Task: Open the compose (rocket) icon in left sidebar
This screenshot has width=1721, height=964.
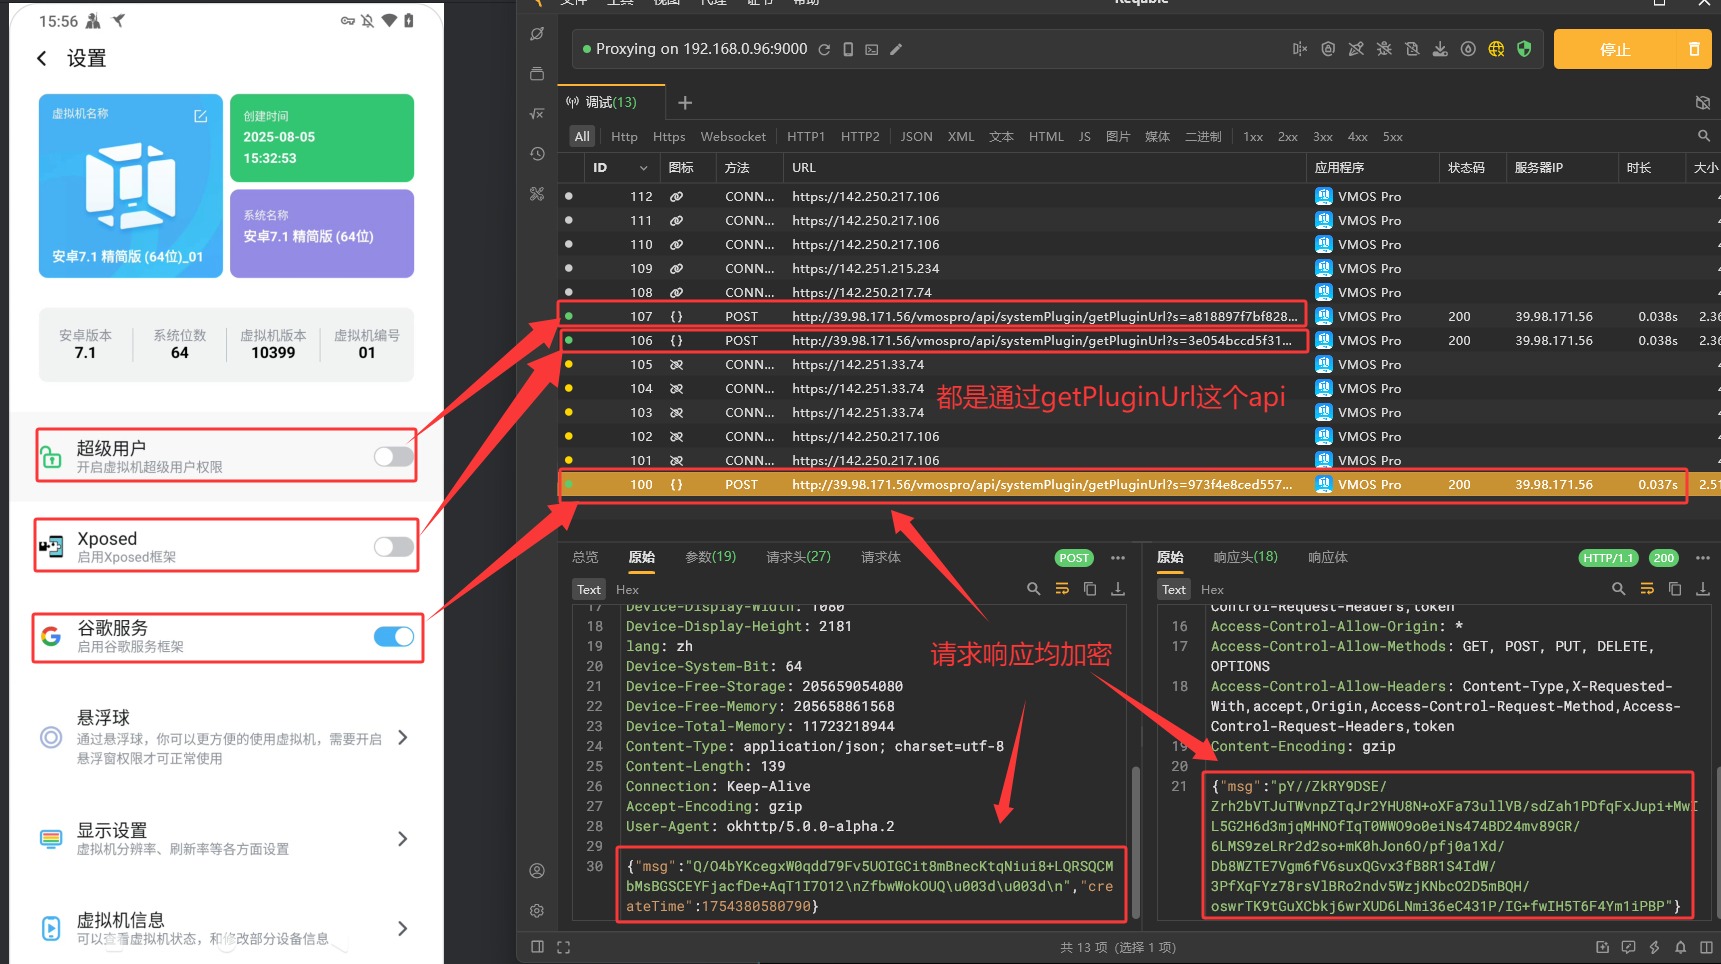Action: (537, 34)
